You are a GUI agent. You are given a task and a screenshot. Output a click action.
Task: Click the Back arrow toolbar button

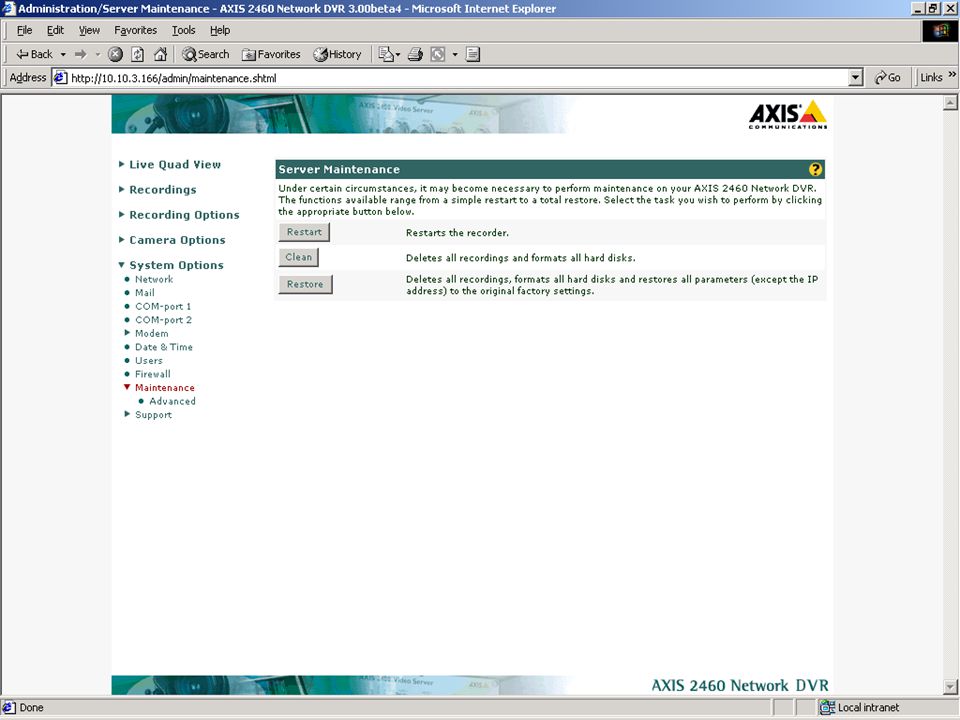(34, 54)
